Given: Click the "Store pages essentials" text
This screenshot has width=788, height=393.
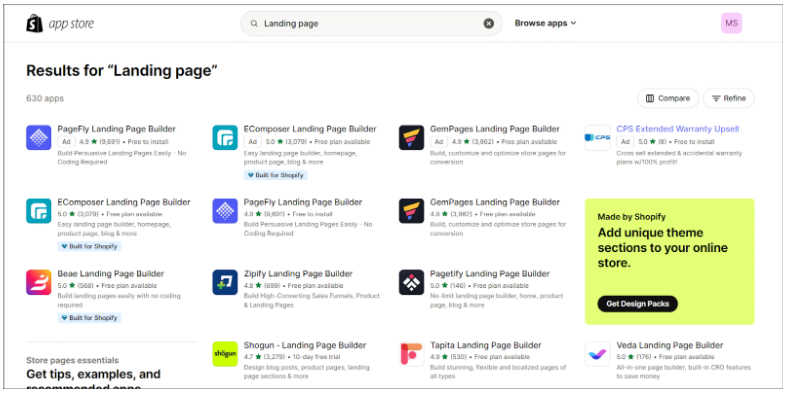Looking at the screenshot, I should tap(72, 360).
